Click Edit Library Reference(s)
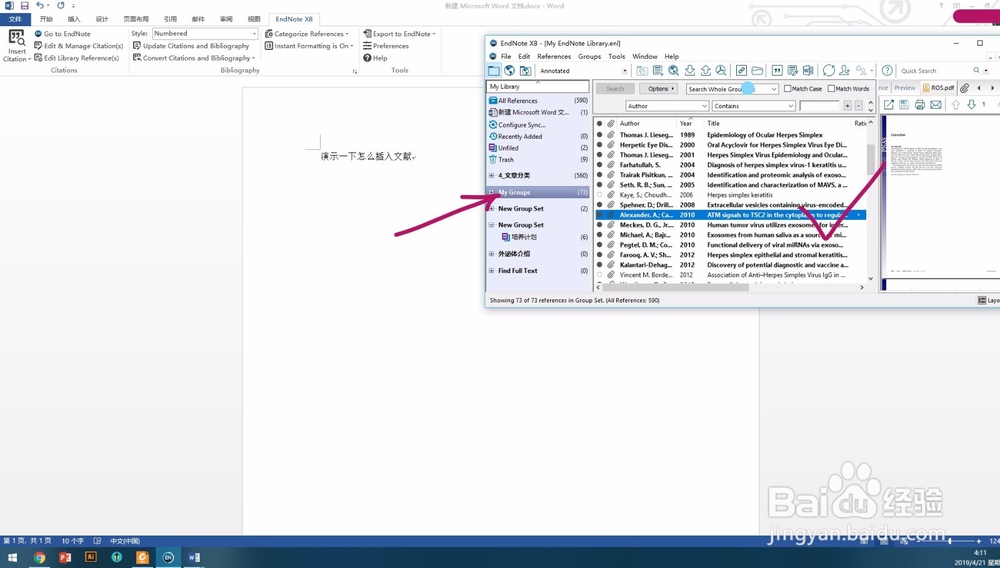 77,58
